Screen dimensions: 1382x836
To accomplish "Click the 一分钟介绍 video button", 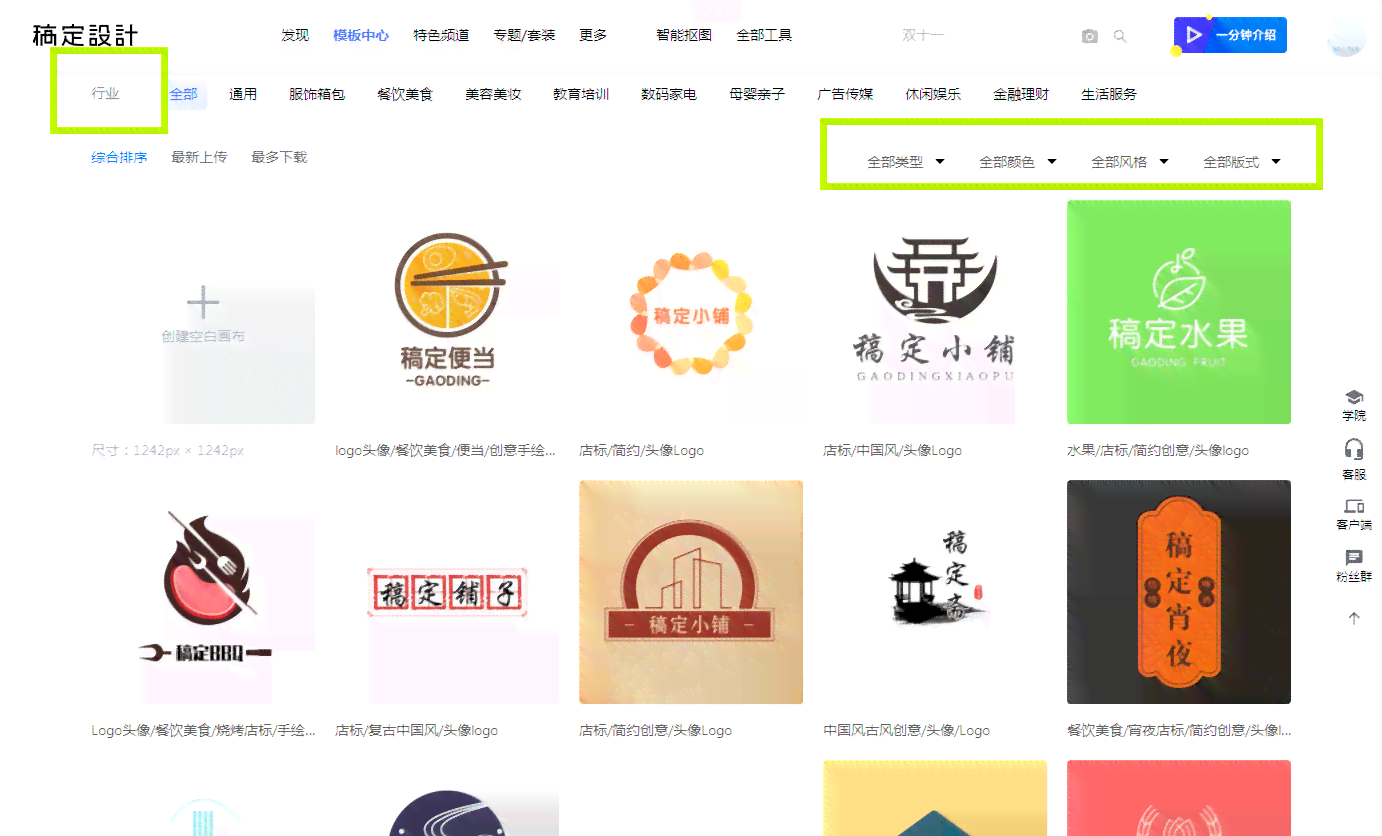I will pos(1231,35).
